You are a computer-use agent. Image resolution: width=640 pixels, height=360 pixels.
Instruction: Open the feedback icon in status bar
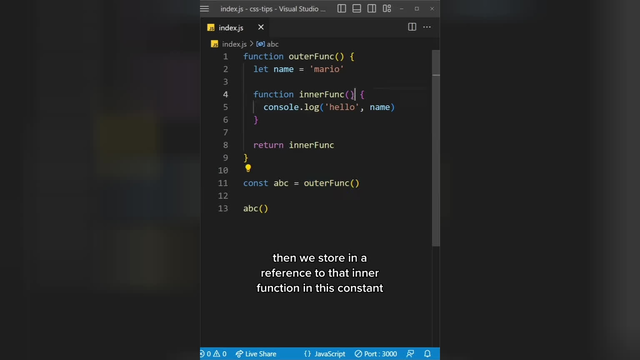410,354
